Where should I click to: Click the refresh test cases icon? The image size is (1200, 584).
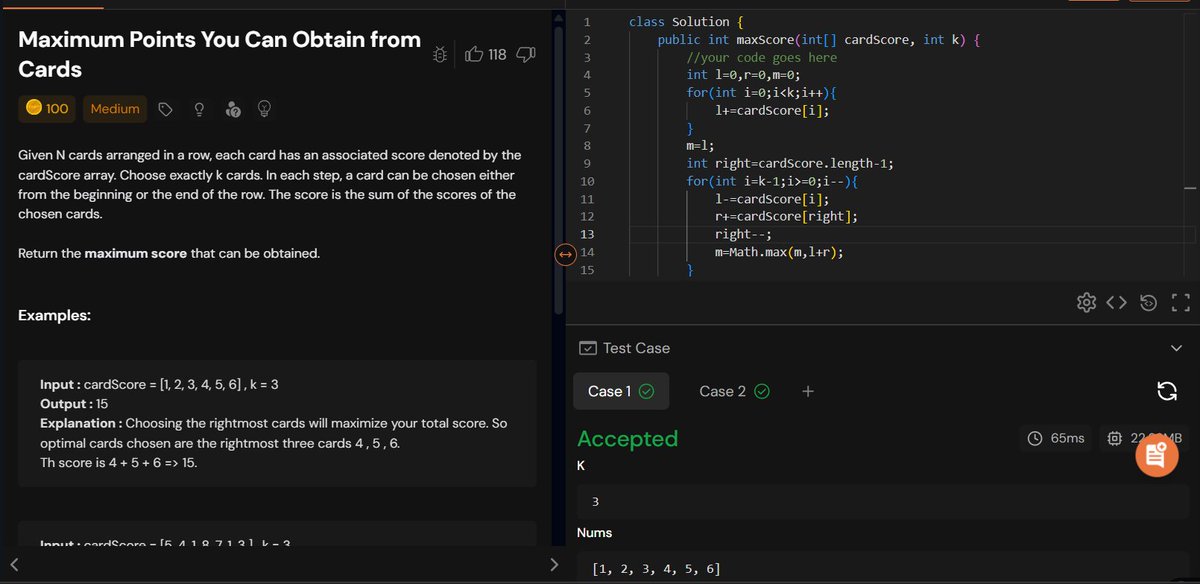pyautogui.click(x=1167, y=391)
